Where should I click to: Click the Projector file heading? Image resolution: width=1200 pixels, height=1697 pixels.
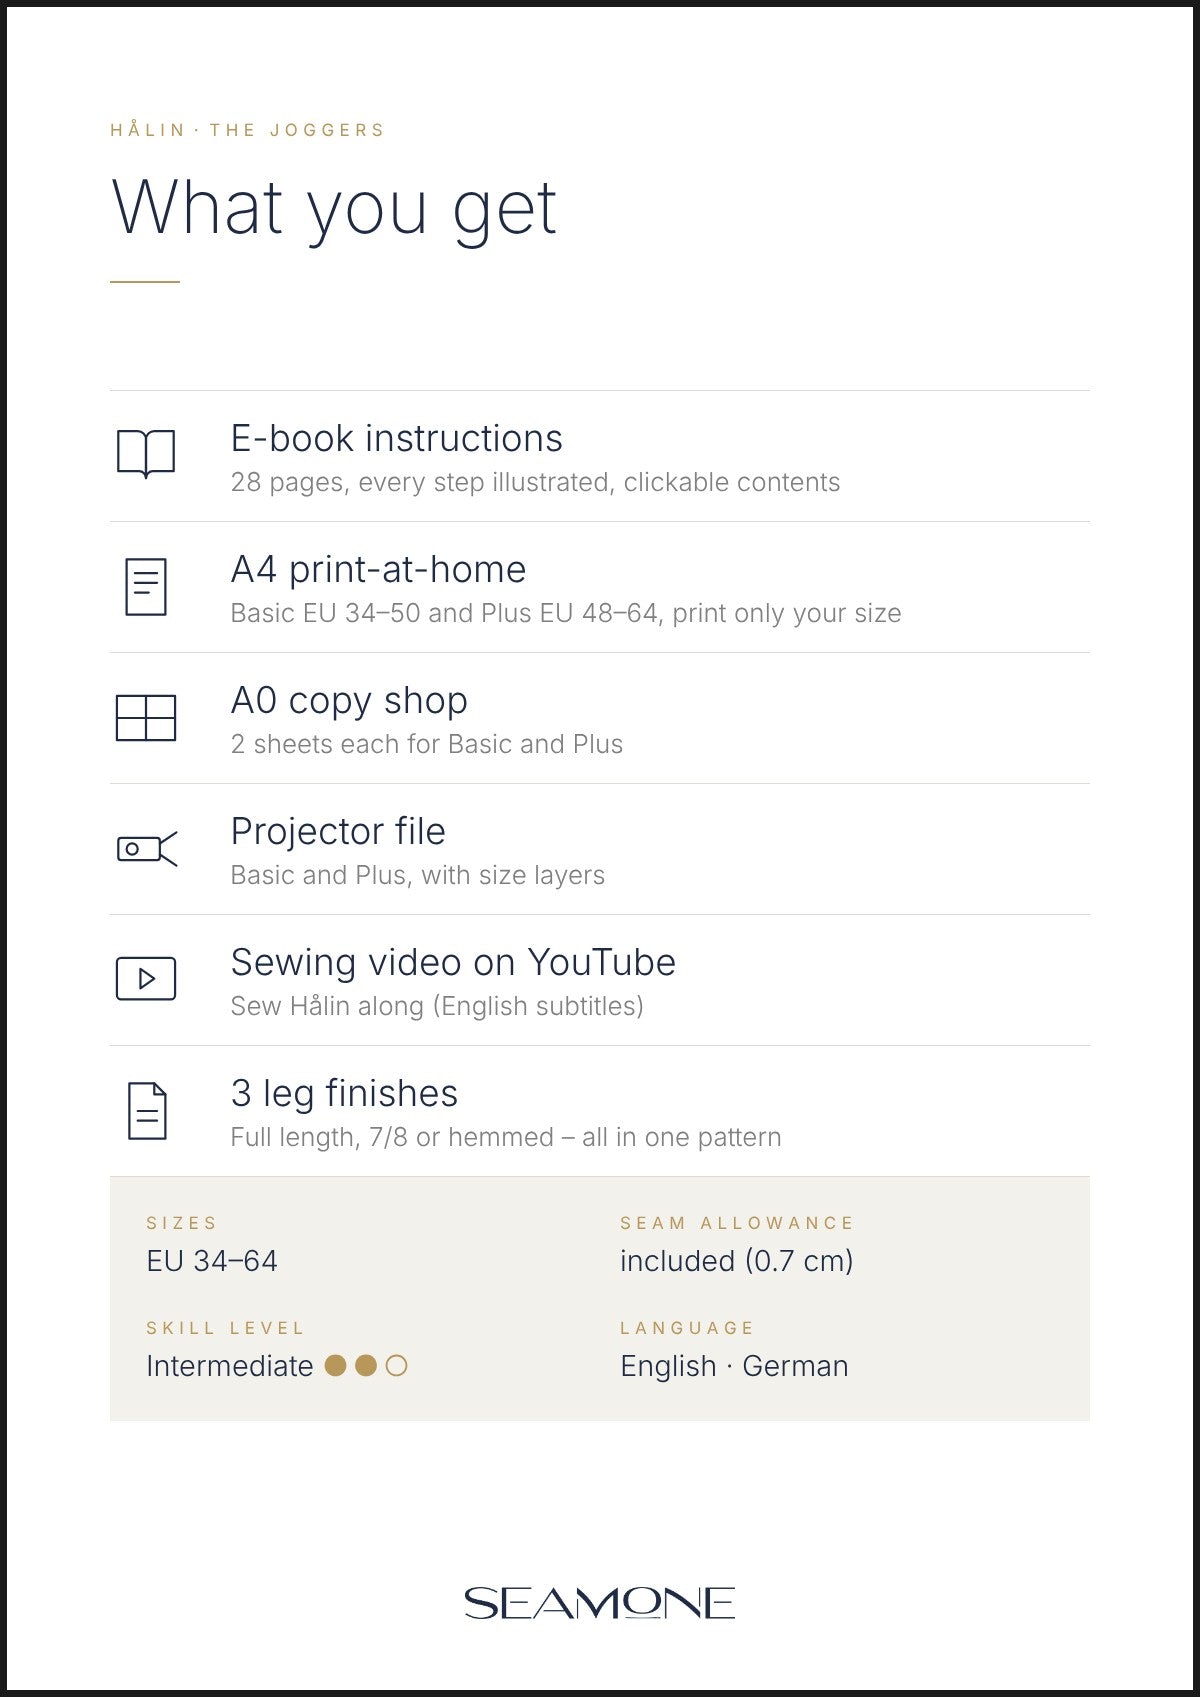(338, 832)
